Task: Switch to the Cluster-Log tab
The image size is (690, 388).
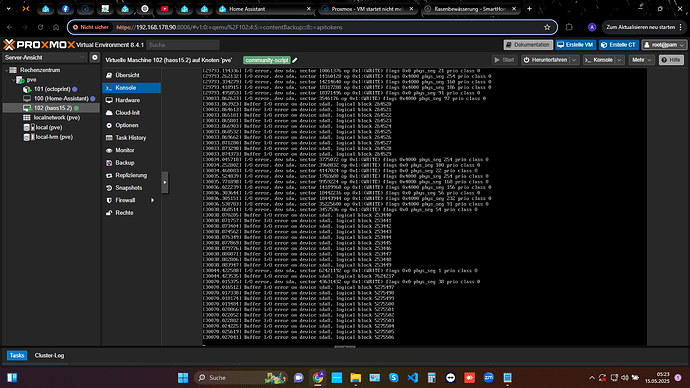Action: 49,355
